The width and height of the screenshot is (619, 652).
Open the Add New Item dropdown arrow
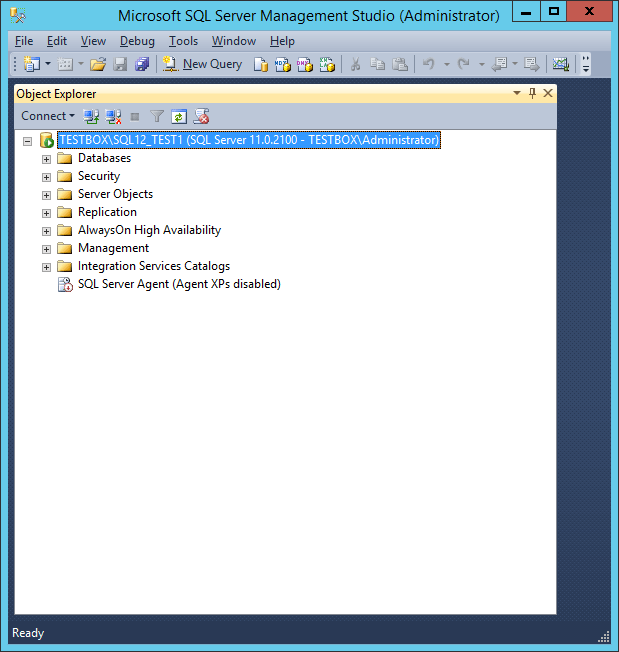point(81,64)
